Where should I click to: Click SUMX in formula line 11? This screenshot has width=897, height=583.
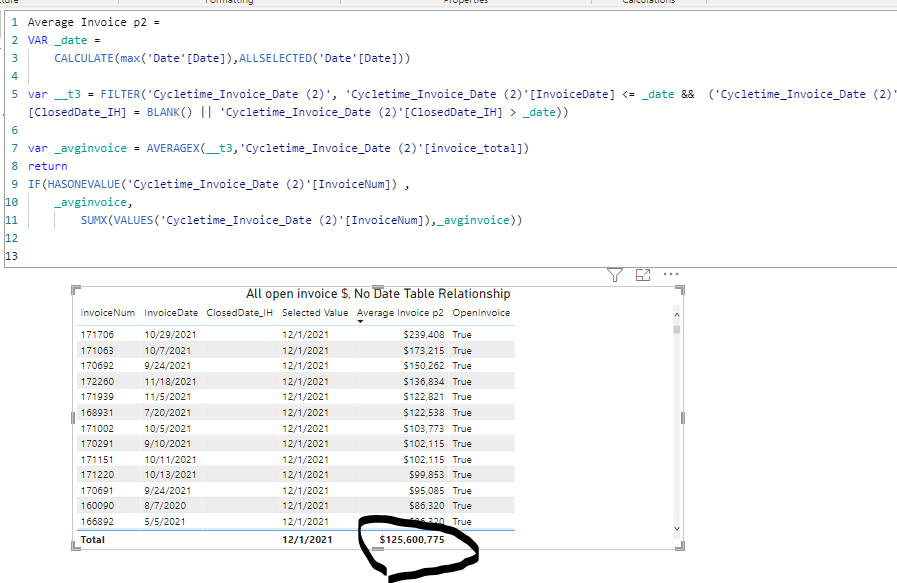click(x=94, y=220)
